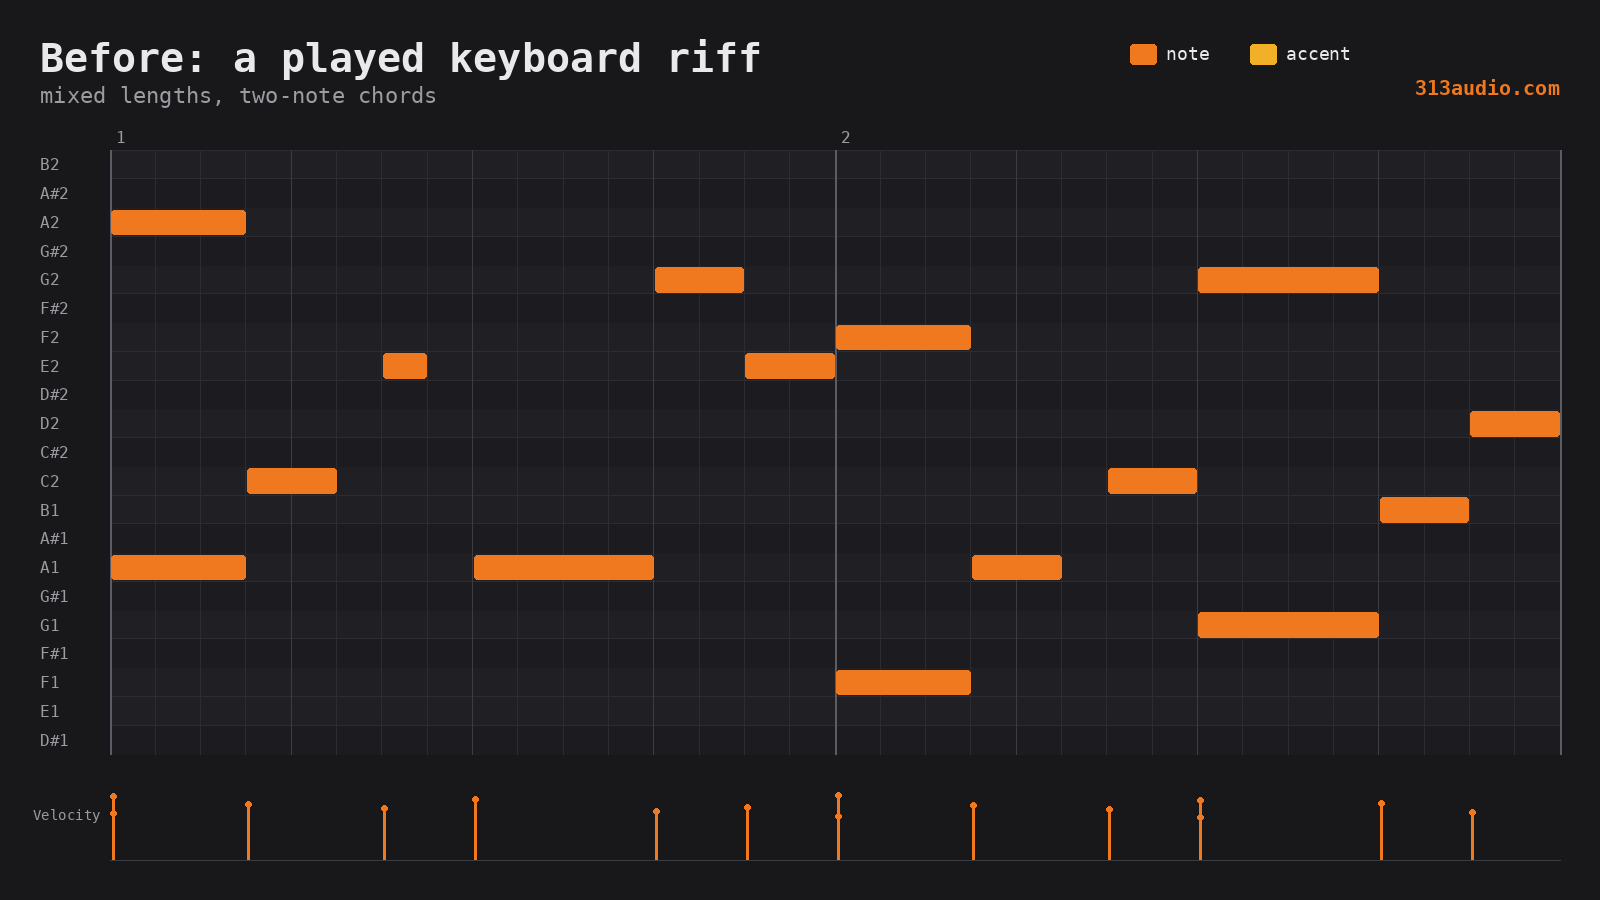Viewport: 1600px width, 900px height.
Task: Click the G#1 pitch label
Action: 54,596
